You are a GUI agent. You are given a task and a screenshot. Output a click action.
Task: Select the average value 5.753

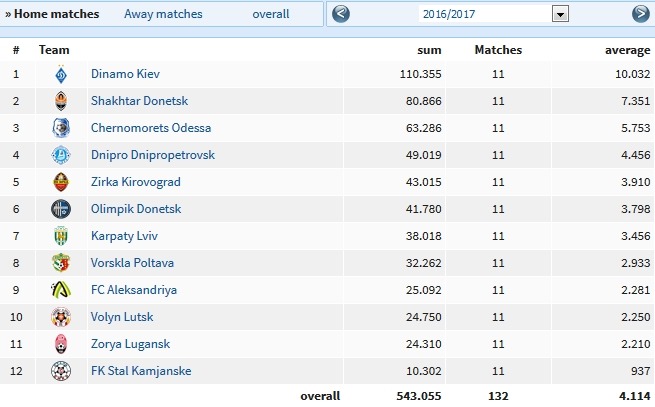[635, 128]
